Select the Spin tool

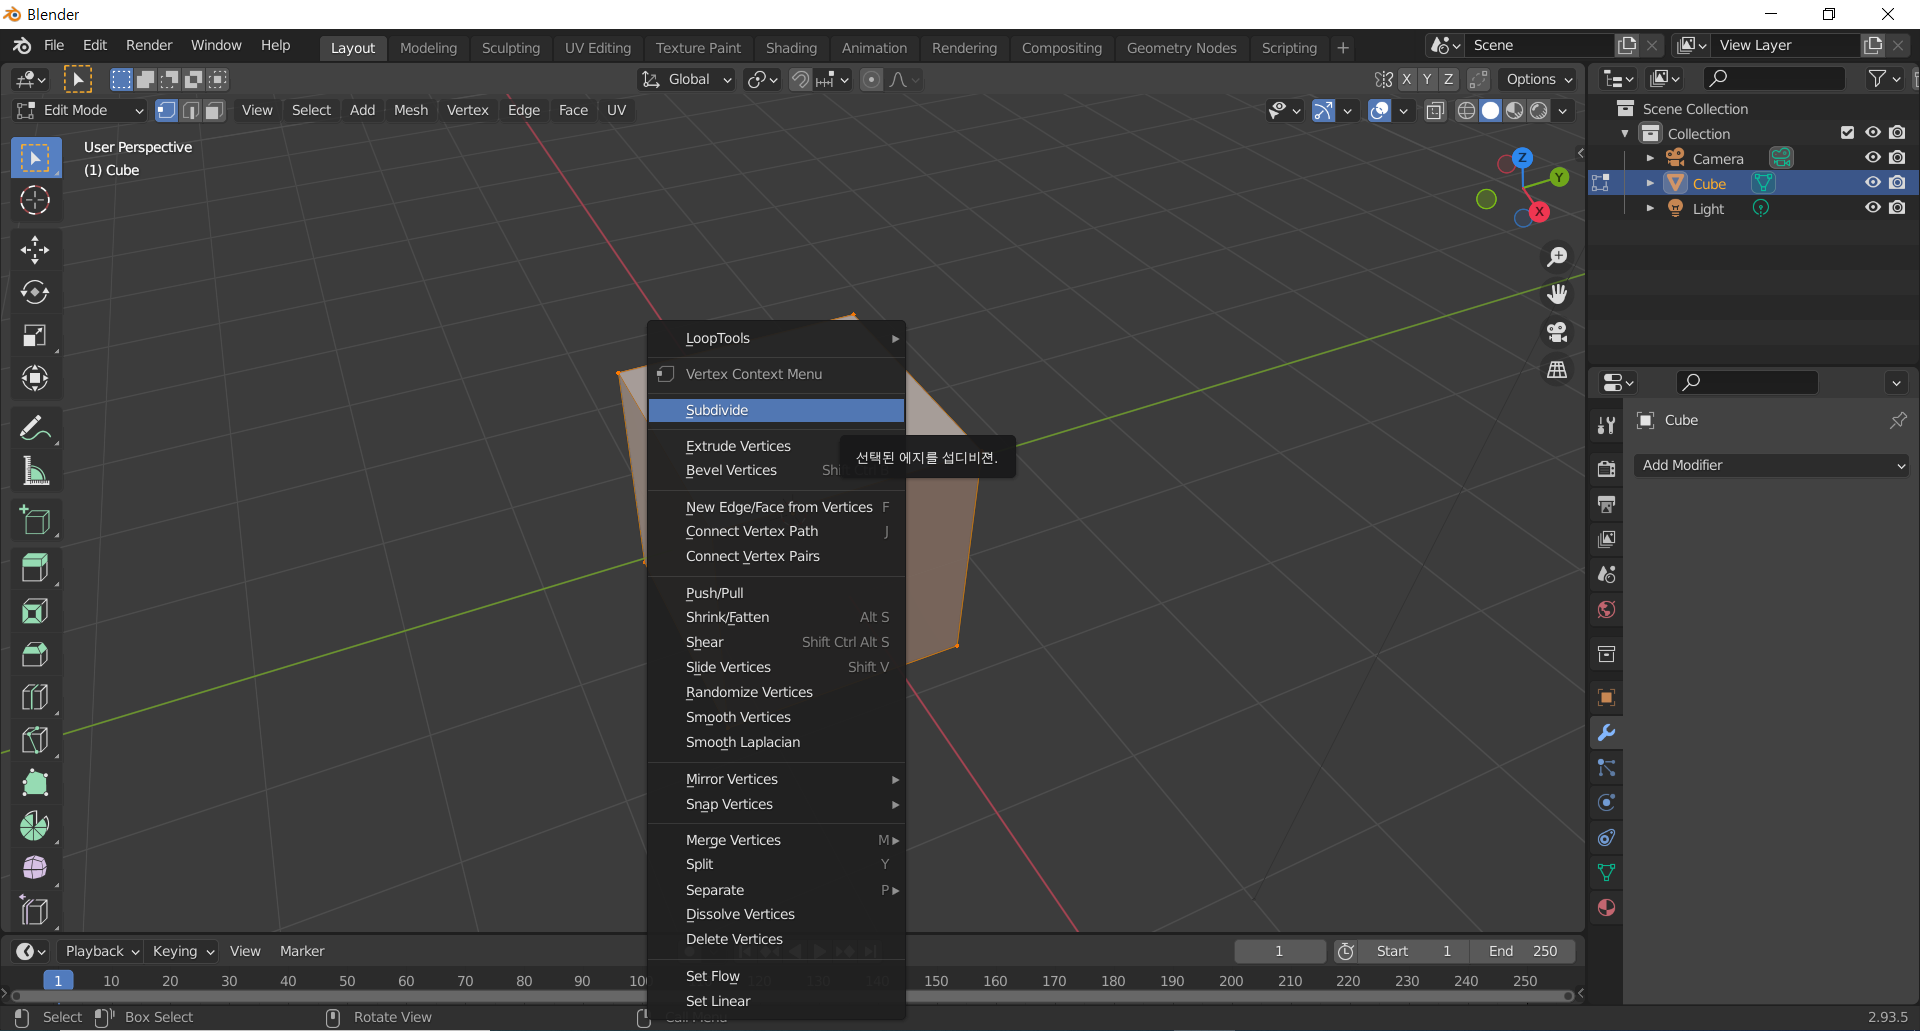point(35,826)
